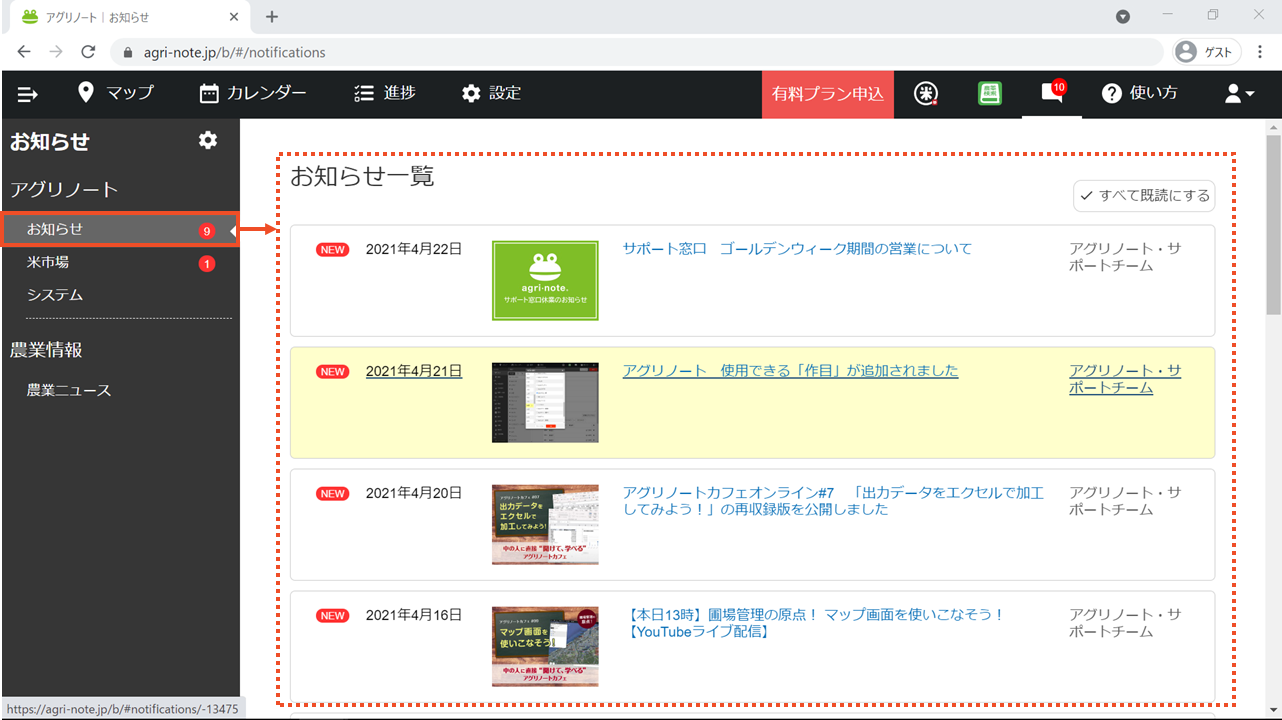Close the アグリノート browser tab
This screenshot has width=1282, height=720.
234,17
